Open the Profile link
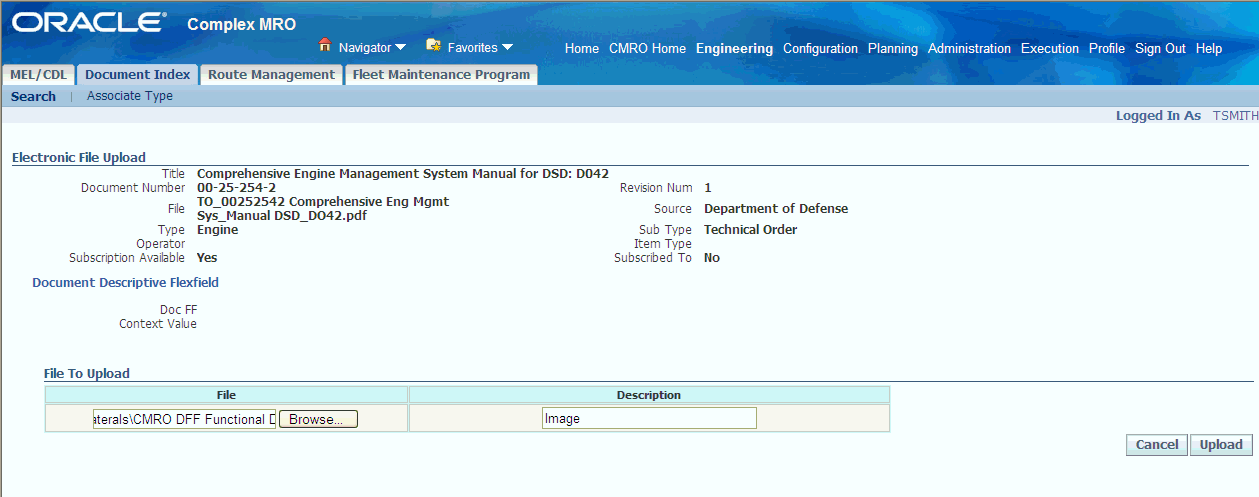1259x497 pixels. coord(1107,48)
